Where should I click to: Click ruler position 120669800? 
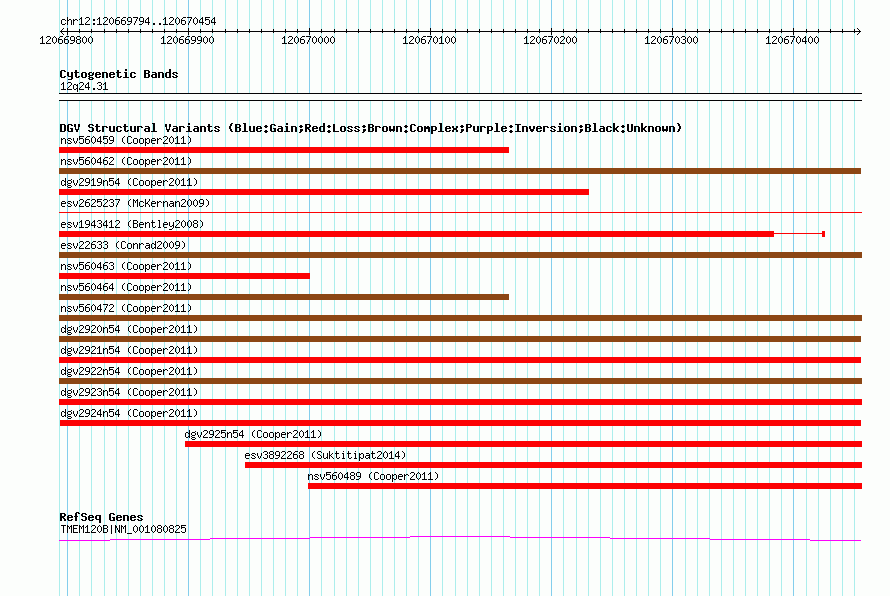[x=66, y=40]
